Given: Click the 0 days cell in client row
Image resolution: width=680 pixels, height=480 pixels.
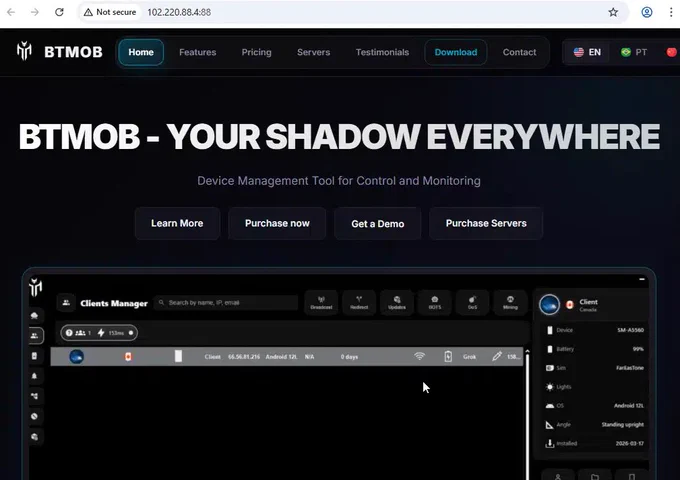Looking at the screenshot, I should point(349,356).
